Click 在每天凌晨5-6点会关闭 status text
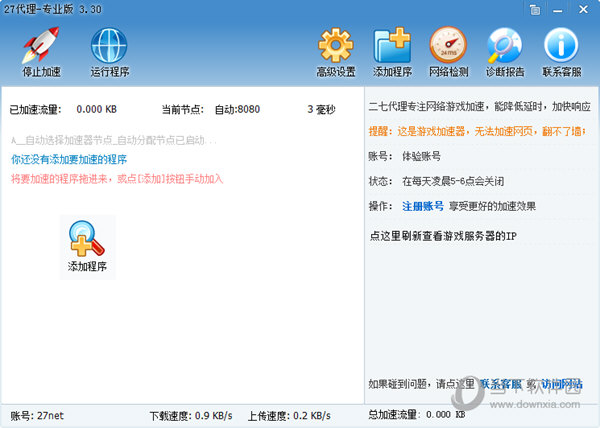 click(453, 181)
